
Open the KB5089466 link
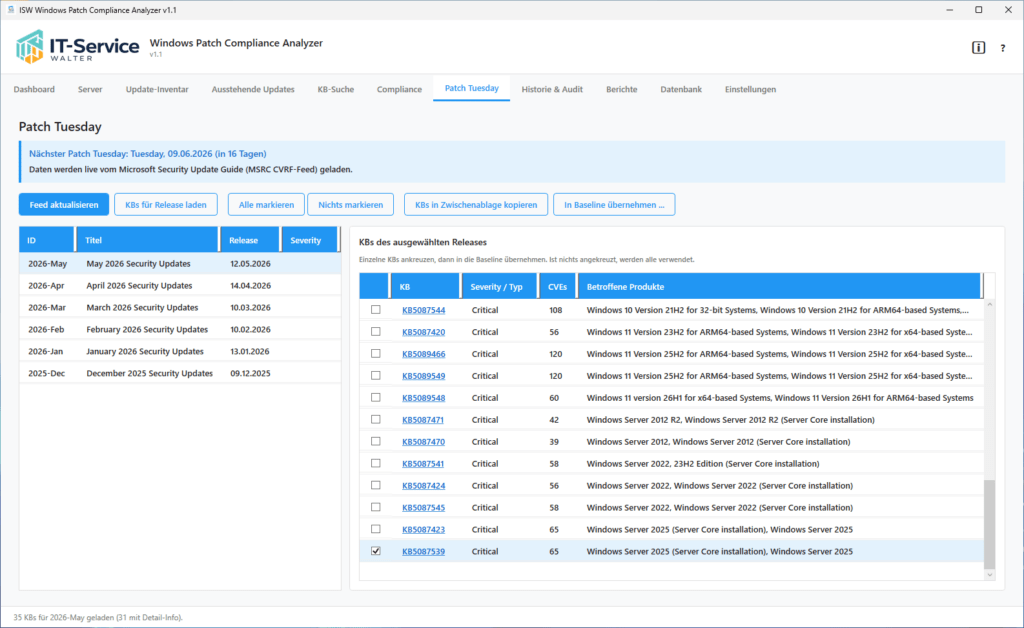pos(423,354)
